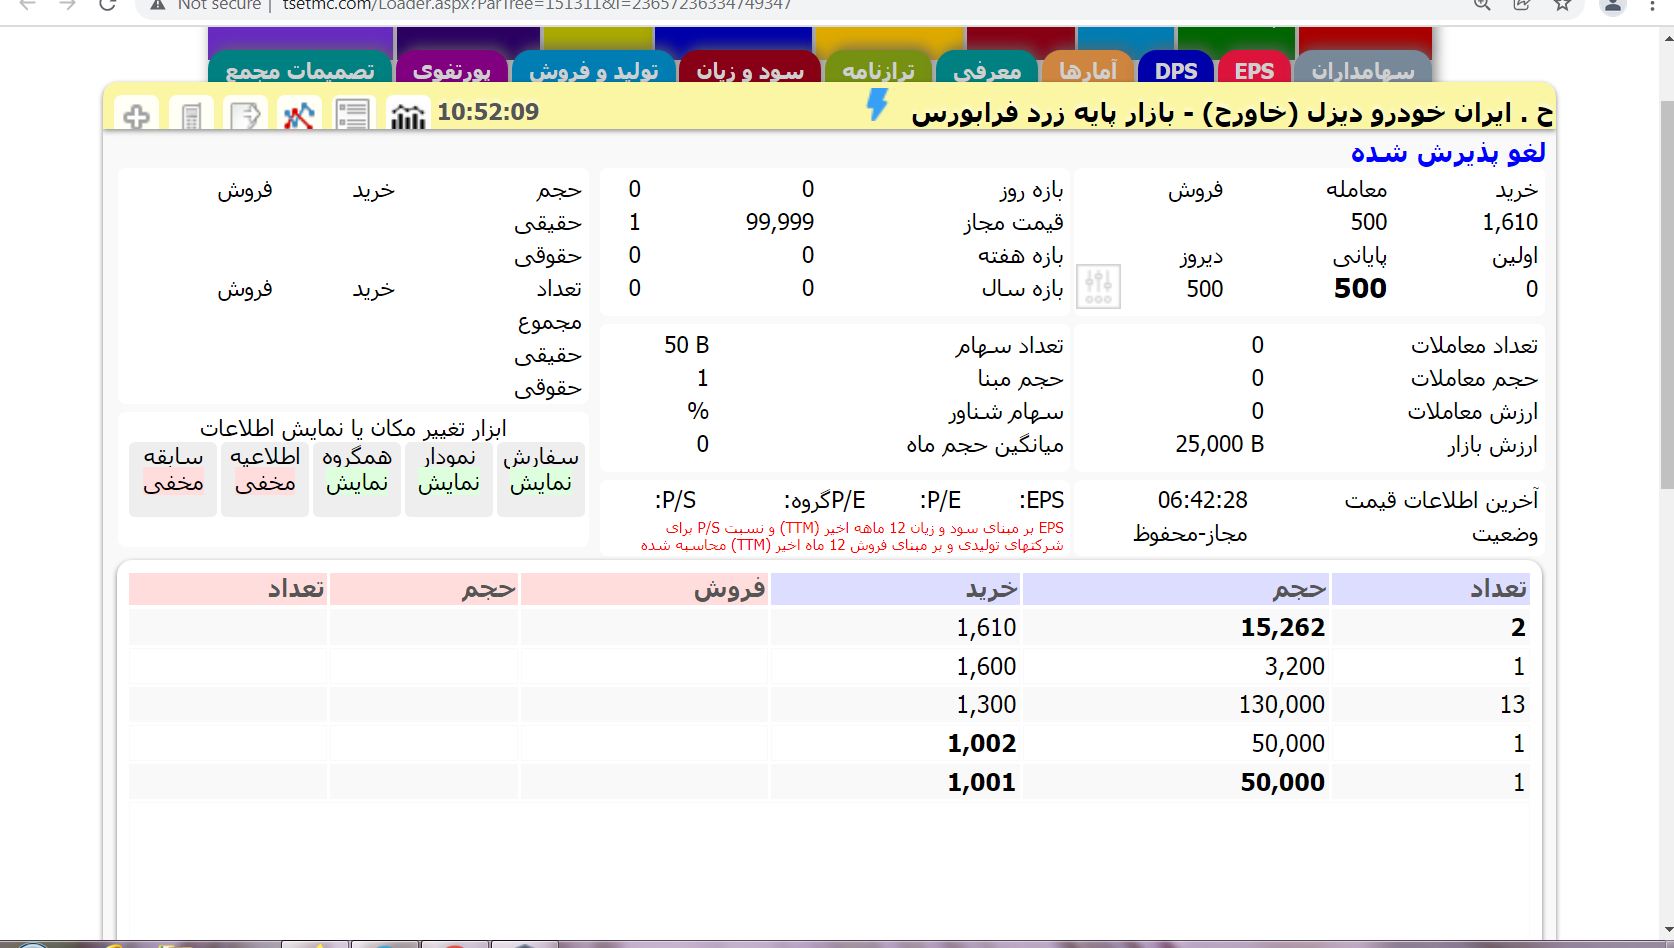
Task: Open the bar chart icon beside clock
Action: click(x=407, y=115)
